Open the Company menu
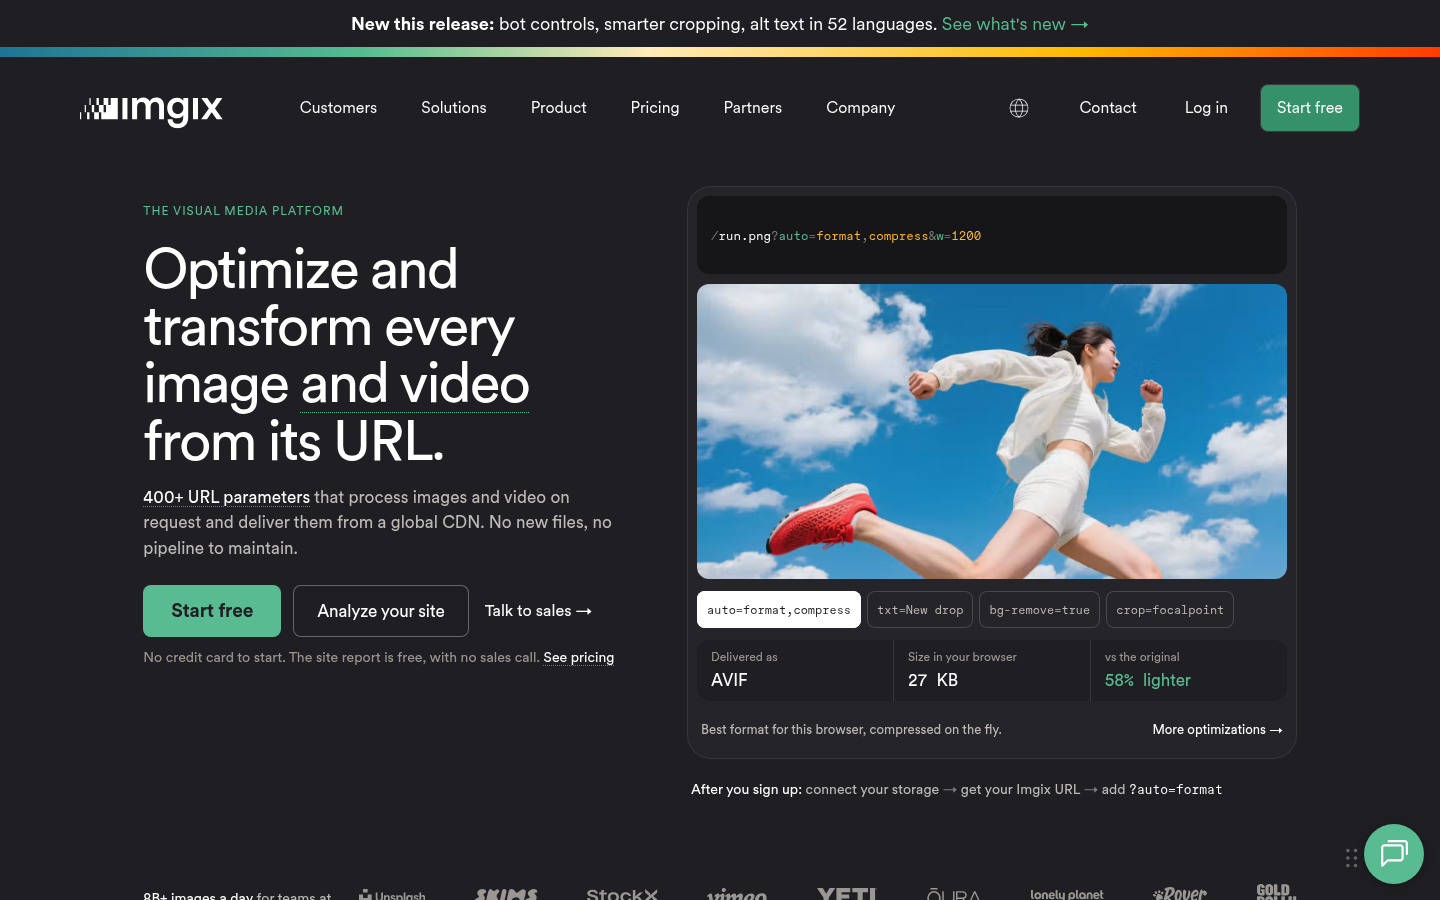 coord(860,108)
